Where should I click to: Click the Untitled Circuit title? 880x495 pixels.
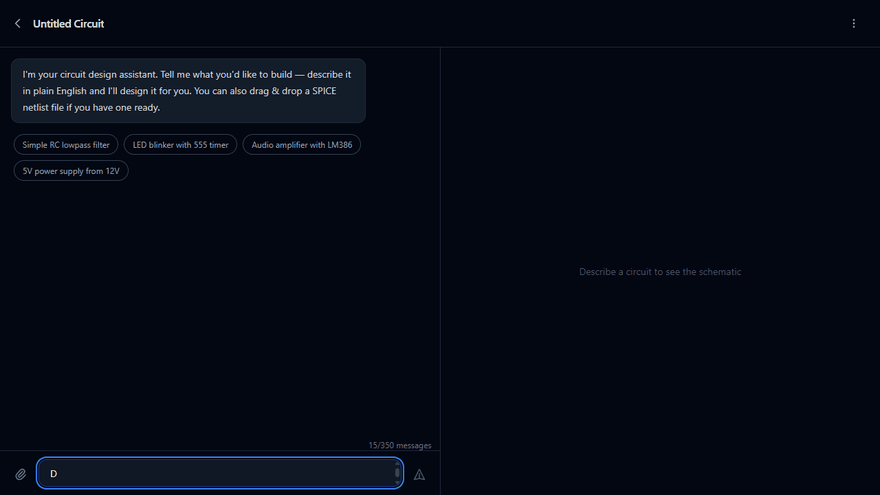click(68, 23)
